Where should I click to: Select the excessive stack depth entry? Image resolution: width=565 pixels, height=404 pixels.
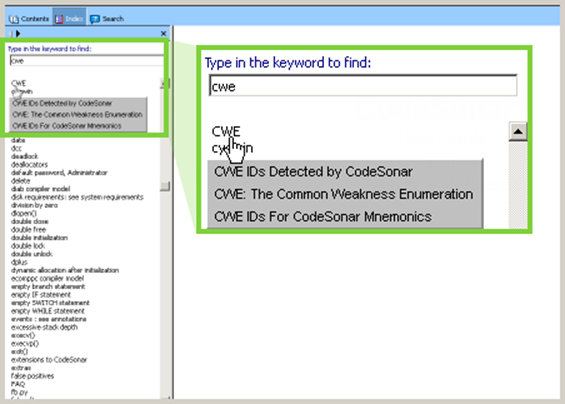(44, 327)
